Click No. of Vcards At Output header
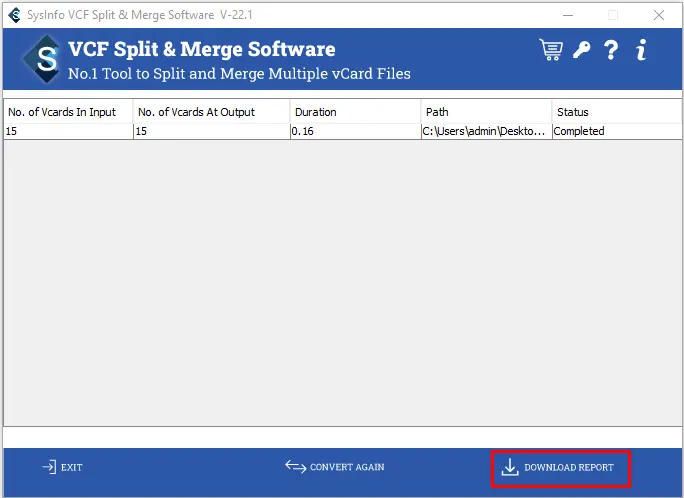 pyautogui.click(x=211, y=112)
